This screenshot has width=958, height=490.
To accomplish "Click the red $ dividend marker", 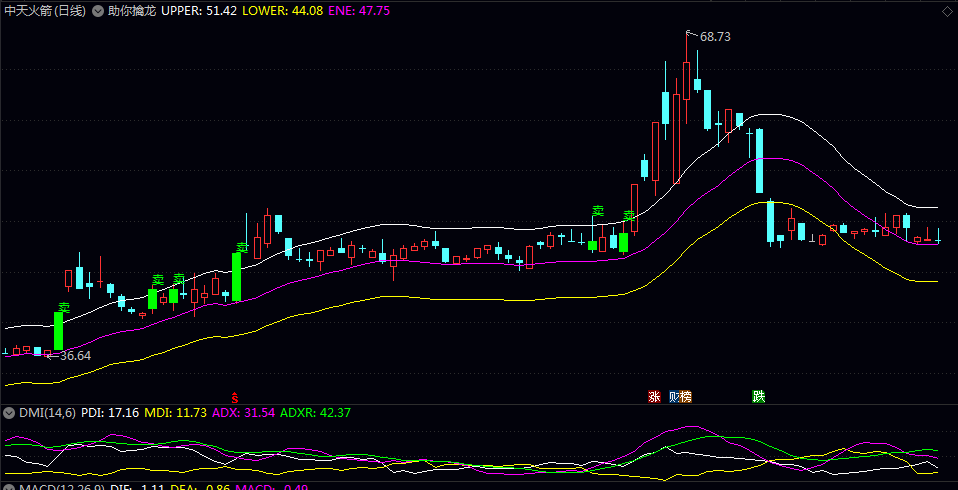I will pyautogui.click(x=236, y=397).
